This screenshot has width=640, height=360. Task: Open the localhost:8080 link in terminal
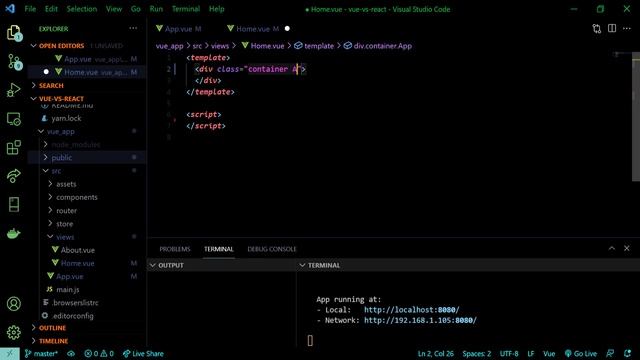pos(411,310)
